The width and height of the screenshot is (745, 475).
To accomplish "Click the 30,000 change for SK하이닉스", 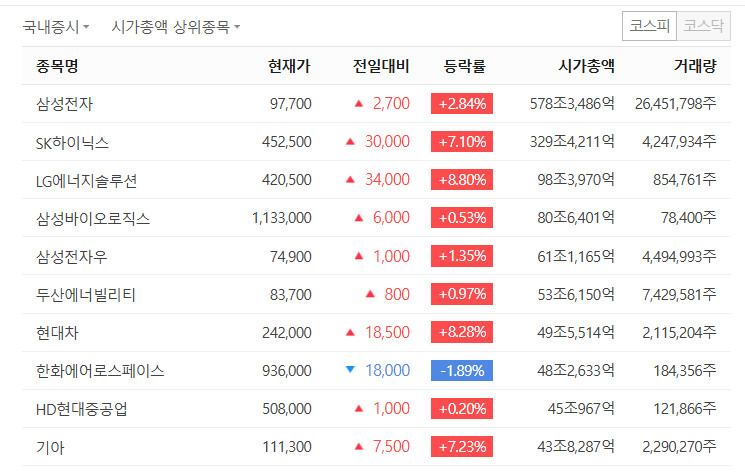I will pyautogui.click(x=387, y=142).
